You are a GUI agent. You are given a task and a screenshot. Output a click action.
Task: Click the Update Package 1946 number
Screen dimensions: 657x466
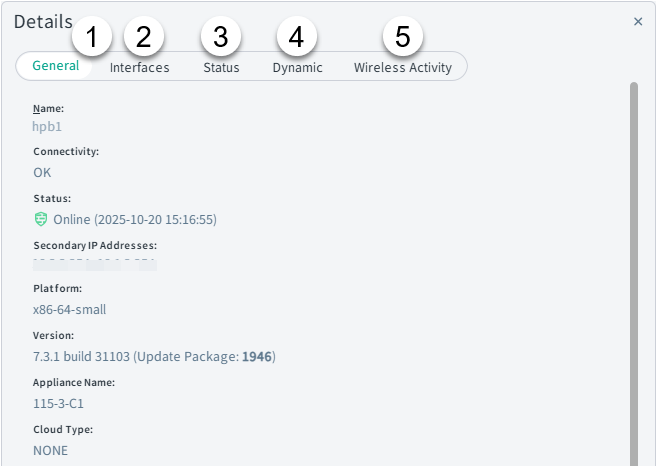[x=257, y=357]
